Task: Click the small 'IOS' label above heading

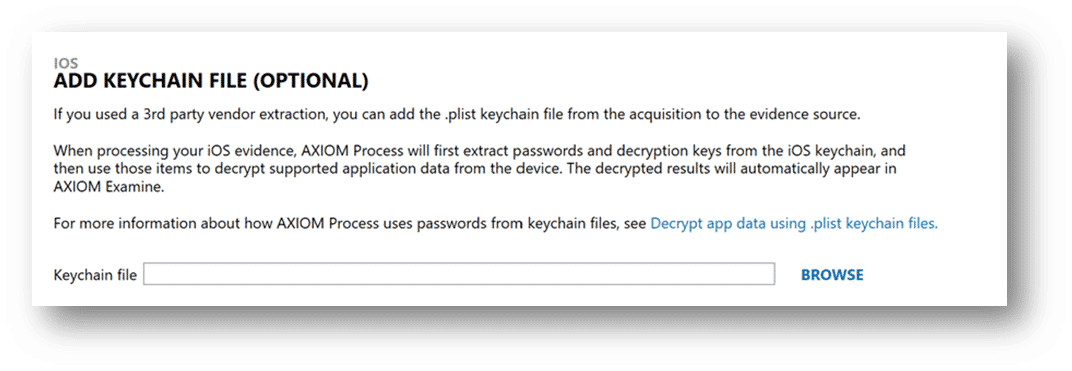Action: tap(66, 64)
